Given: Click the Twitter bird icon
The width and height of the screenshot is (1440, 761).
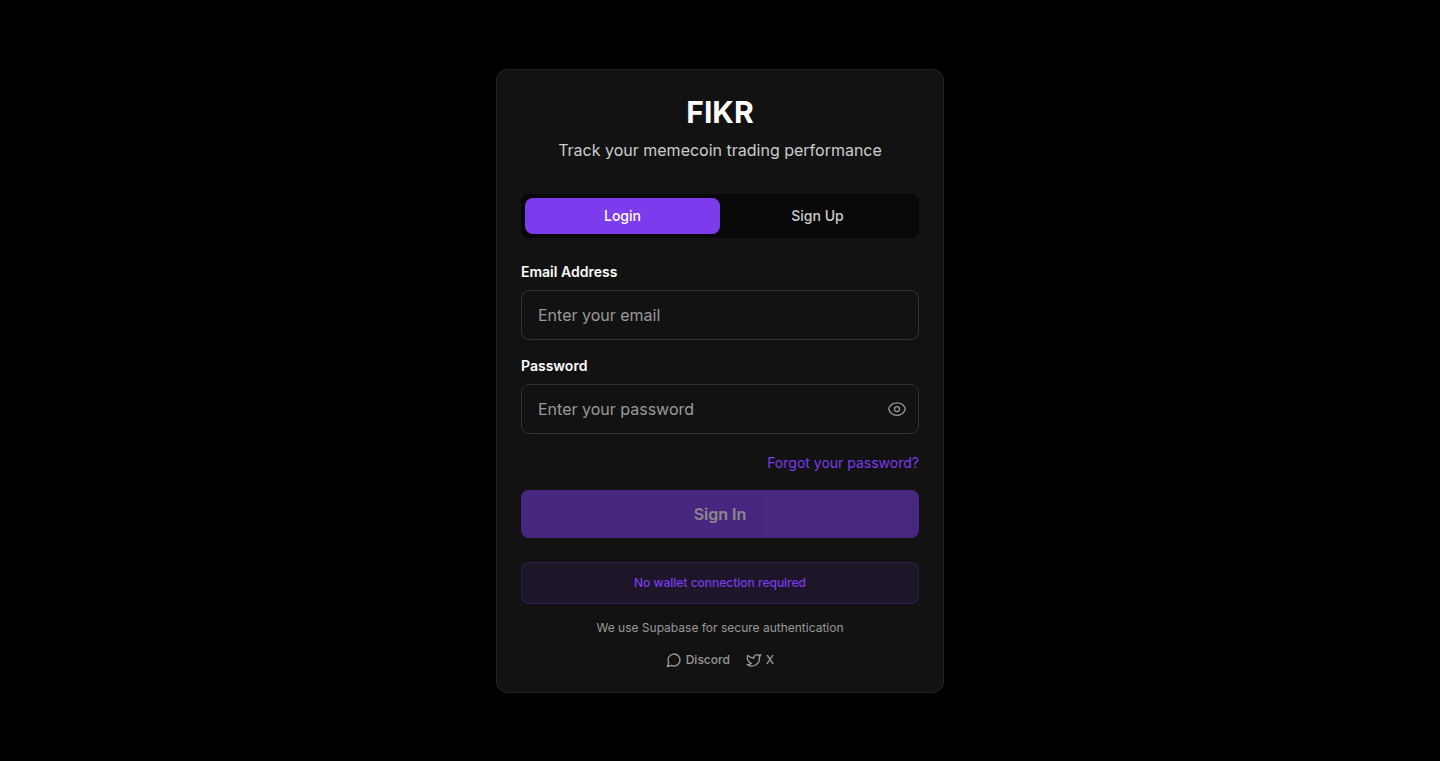Looking at the screenshot, I should pos(754,660).
